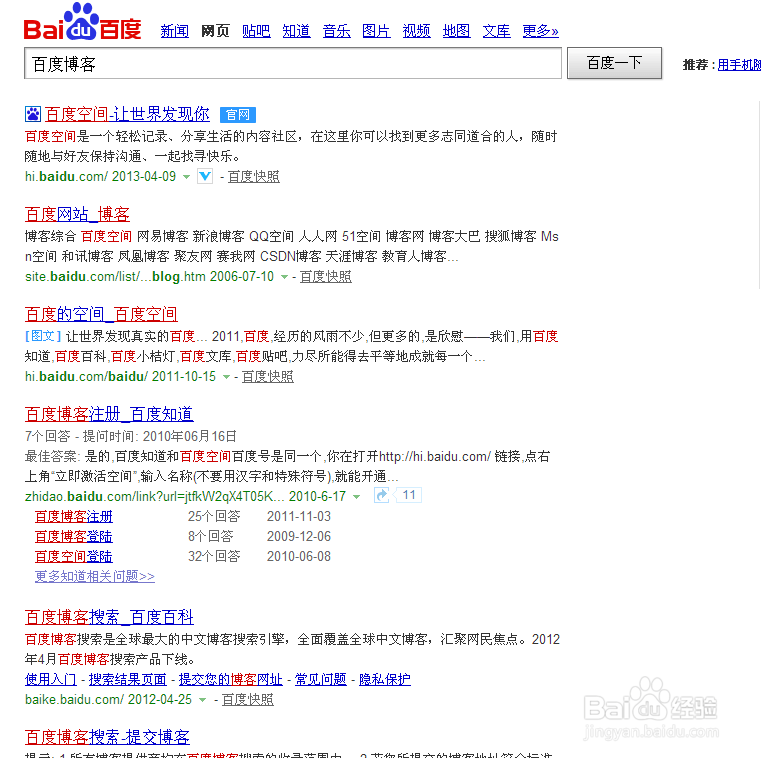This screenshot has width=761, height=758.
Task: Open the 使用入门 link
Action: click(x=50, y=679)
